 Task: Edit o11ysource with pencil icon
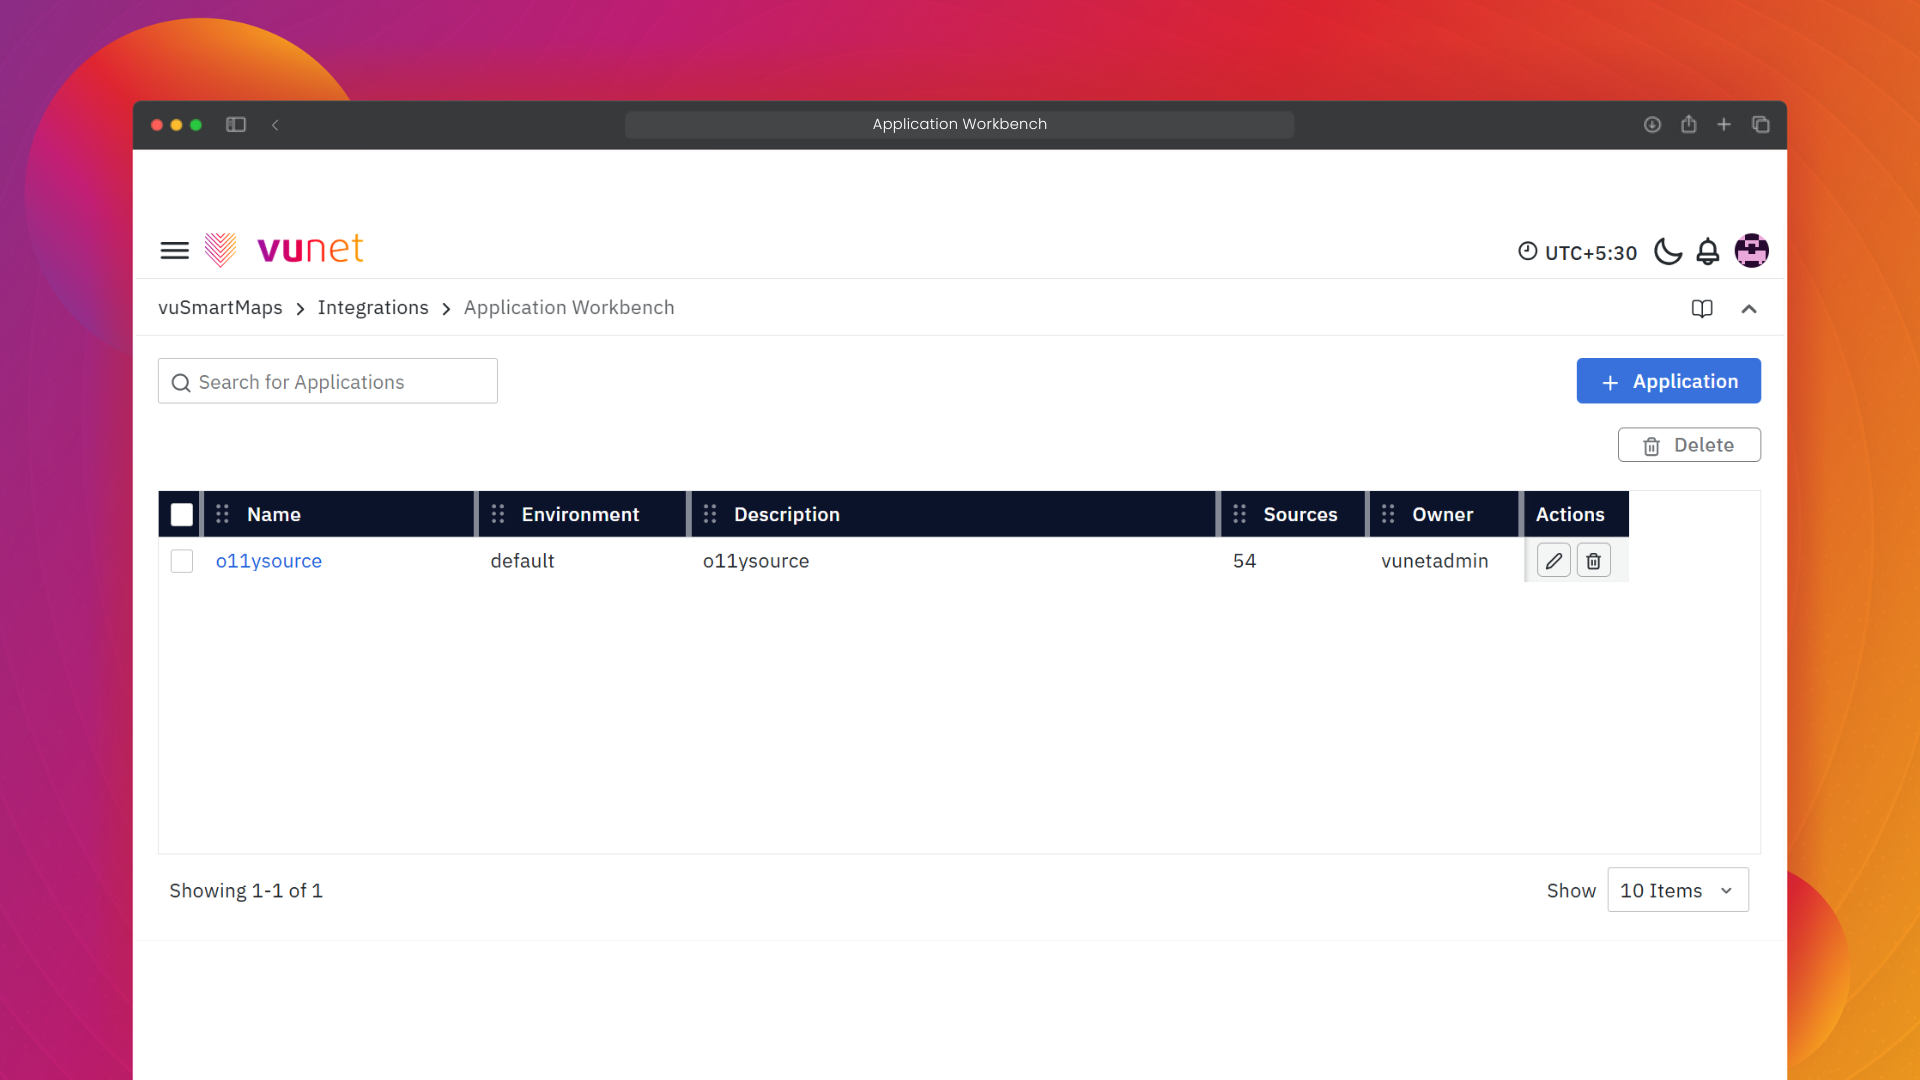point(1553,561)
